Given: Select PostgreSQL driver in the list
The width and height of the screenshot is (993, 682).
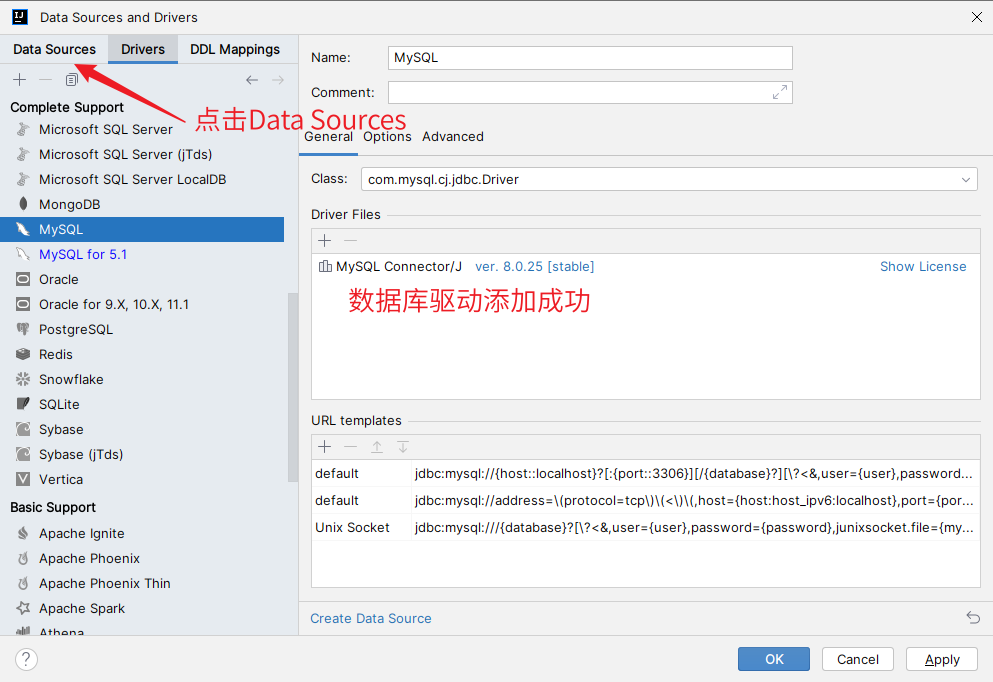Looking at the screenshot, I should (76, 329).
